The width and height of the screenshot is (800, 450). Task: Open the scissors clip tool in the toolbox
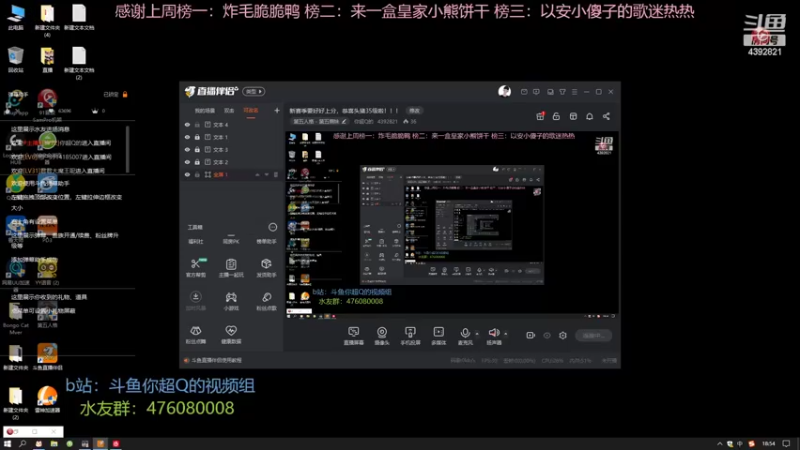[x=196, y=267]
